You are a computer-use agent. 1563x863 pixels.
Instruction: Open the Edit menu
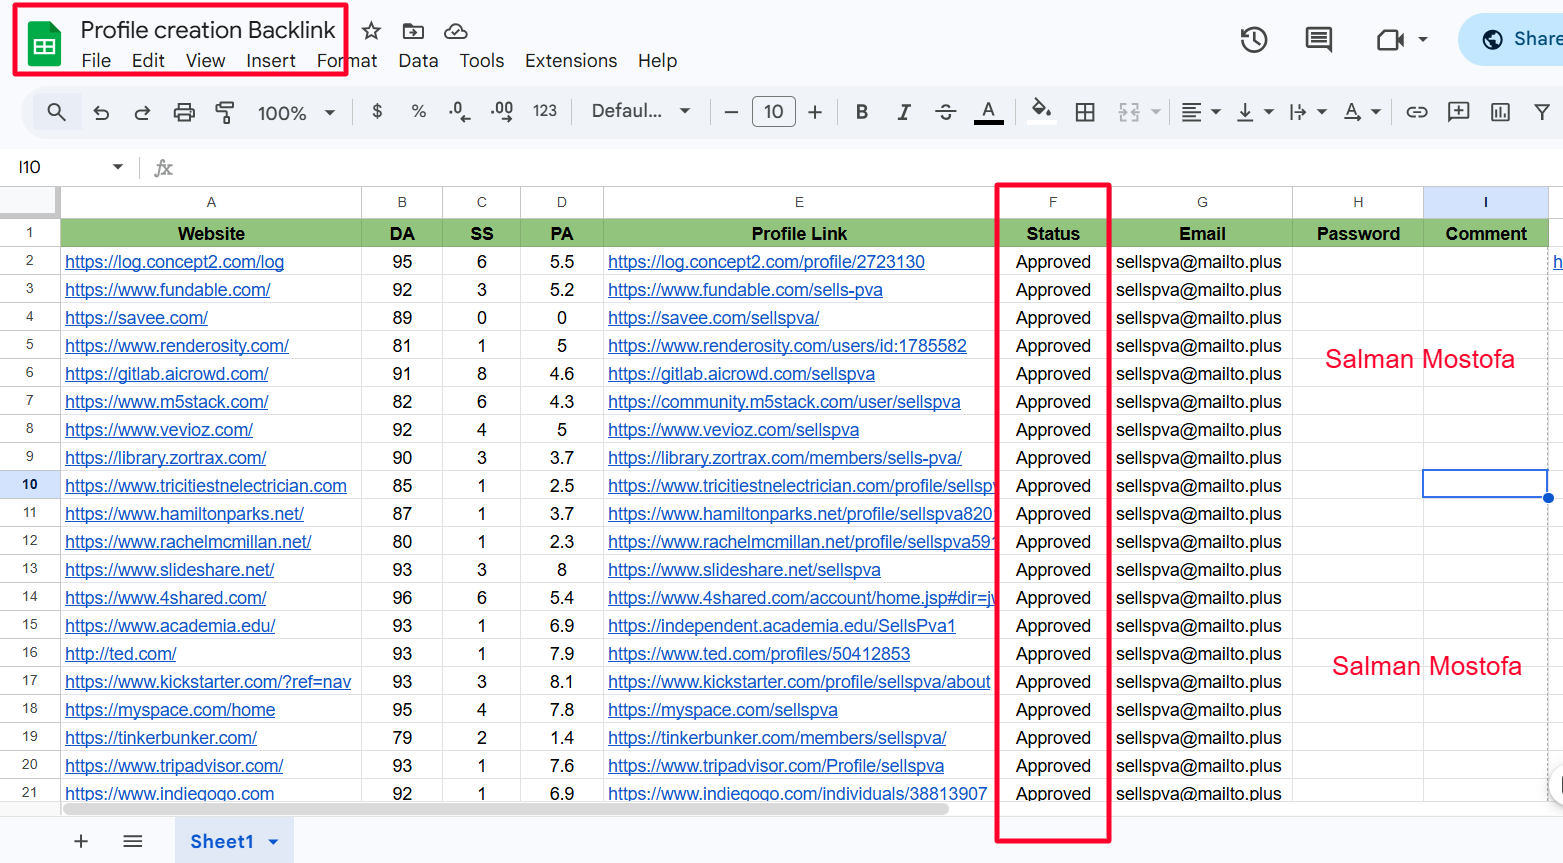click(148, 61)
